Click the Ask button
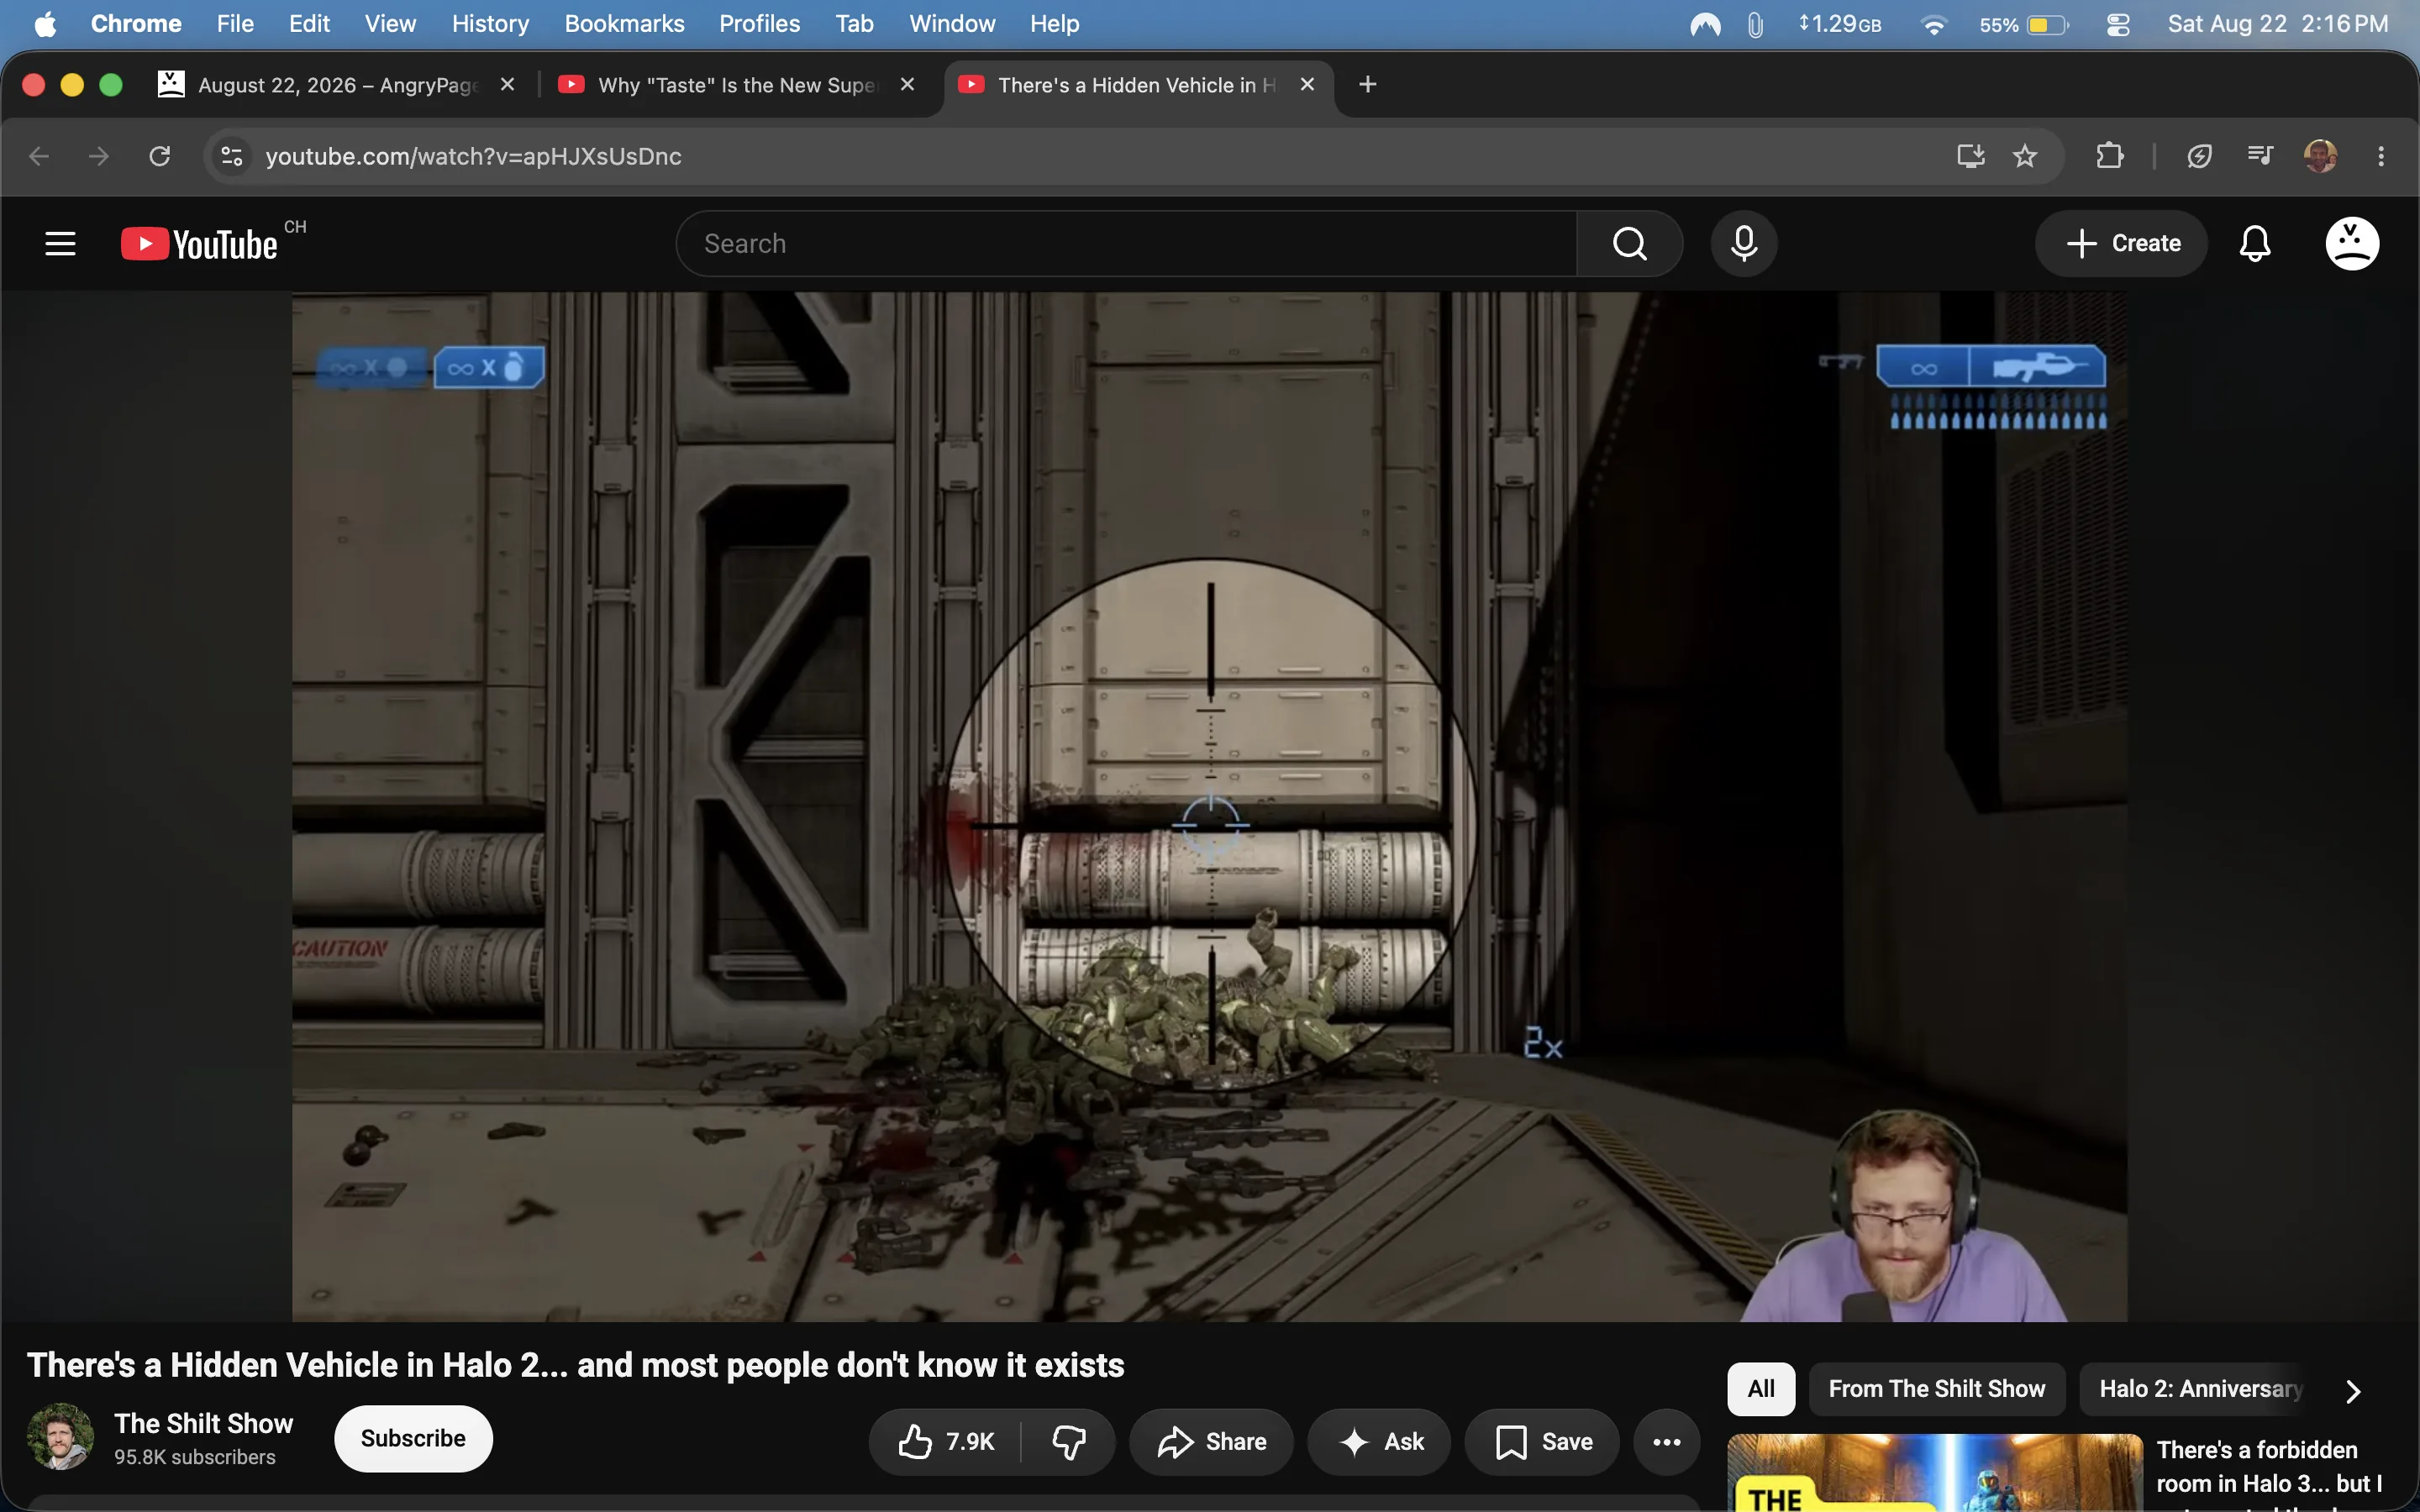Viewport: 2420px width, 1512px height. coord(1379,1441)
